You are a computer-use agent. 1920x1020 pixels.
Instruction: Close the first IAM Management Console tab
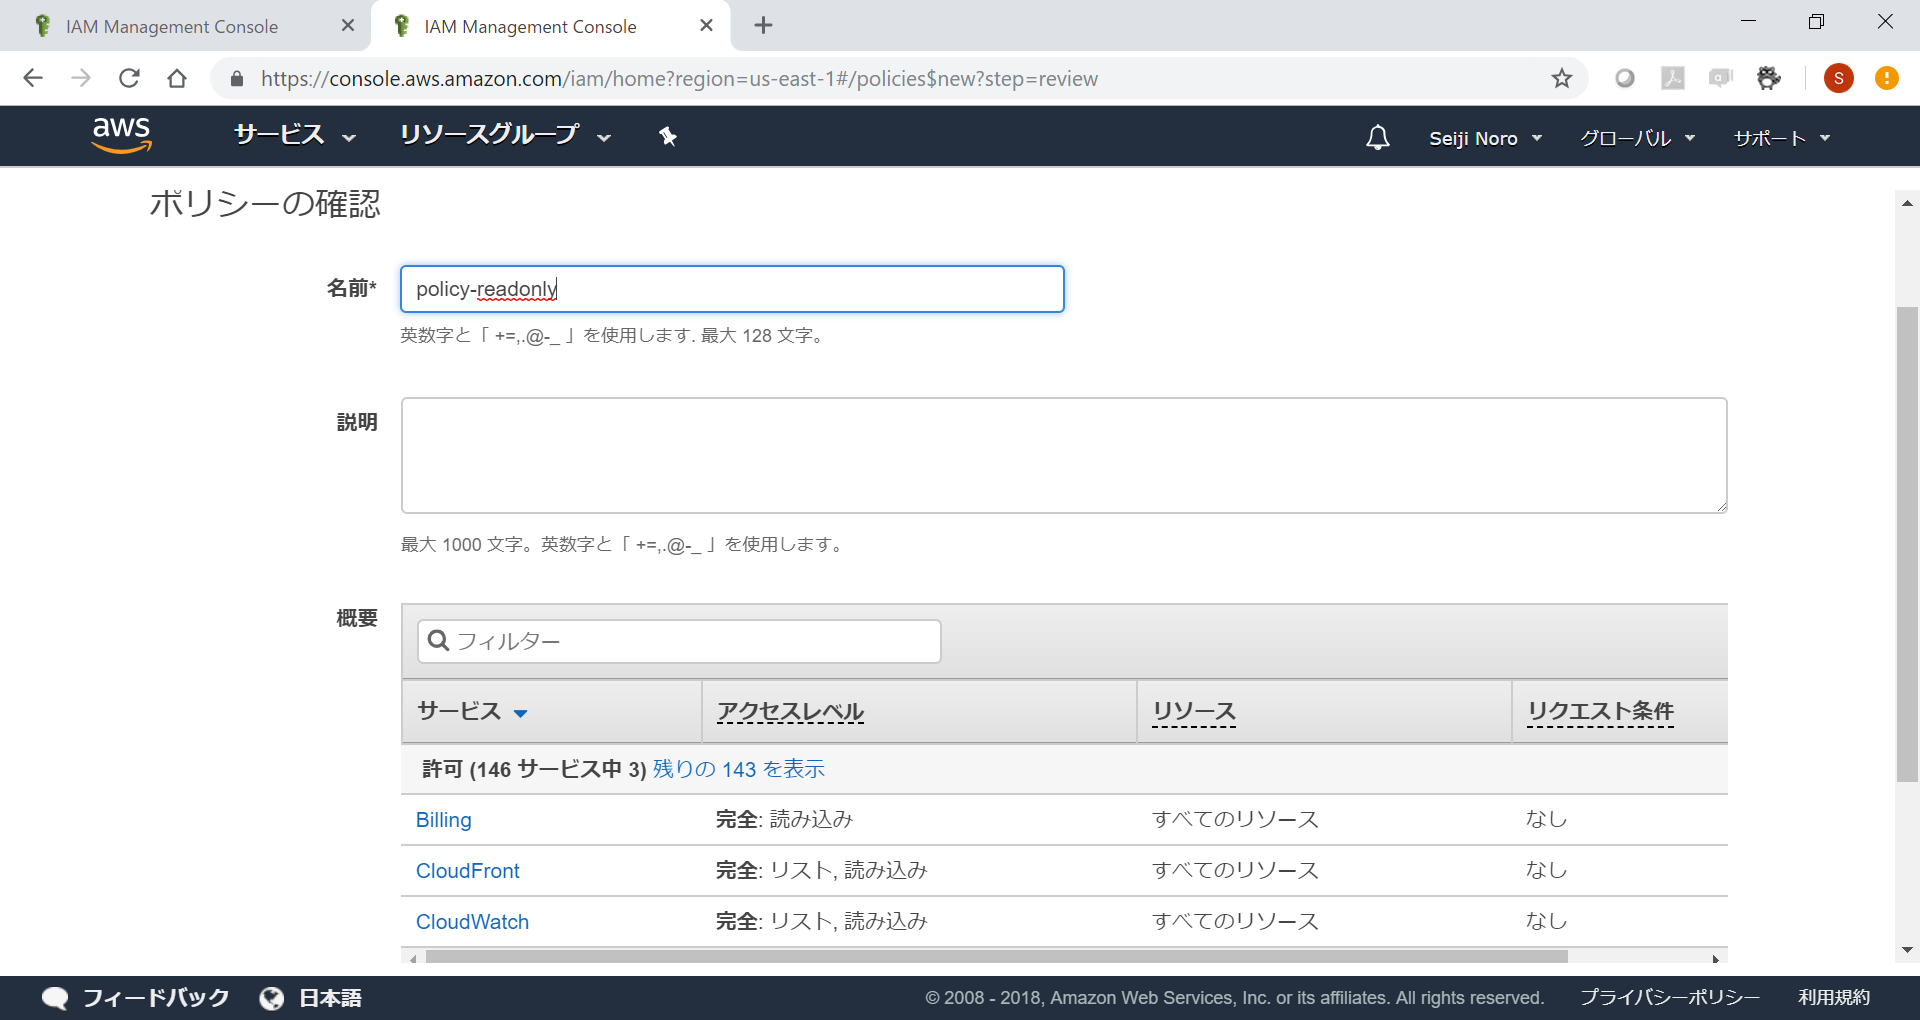[x=348, y=25]
